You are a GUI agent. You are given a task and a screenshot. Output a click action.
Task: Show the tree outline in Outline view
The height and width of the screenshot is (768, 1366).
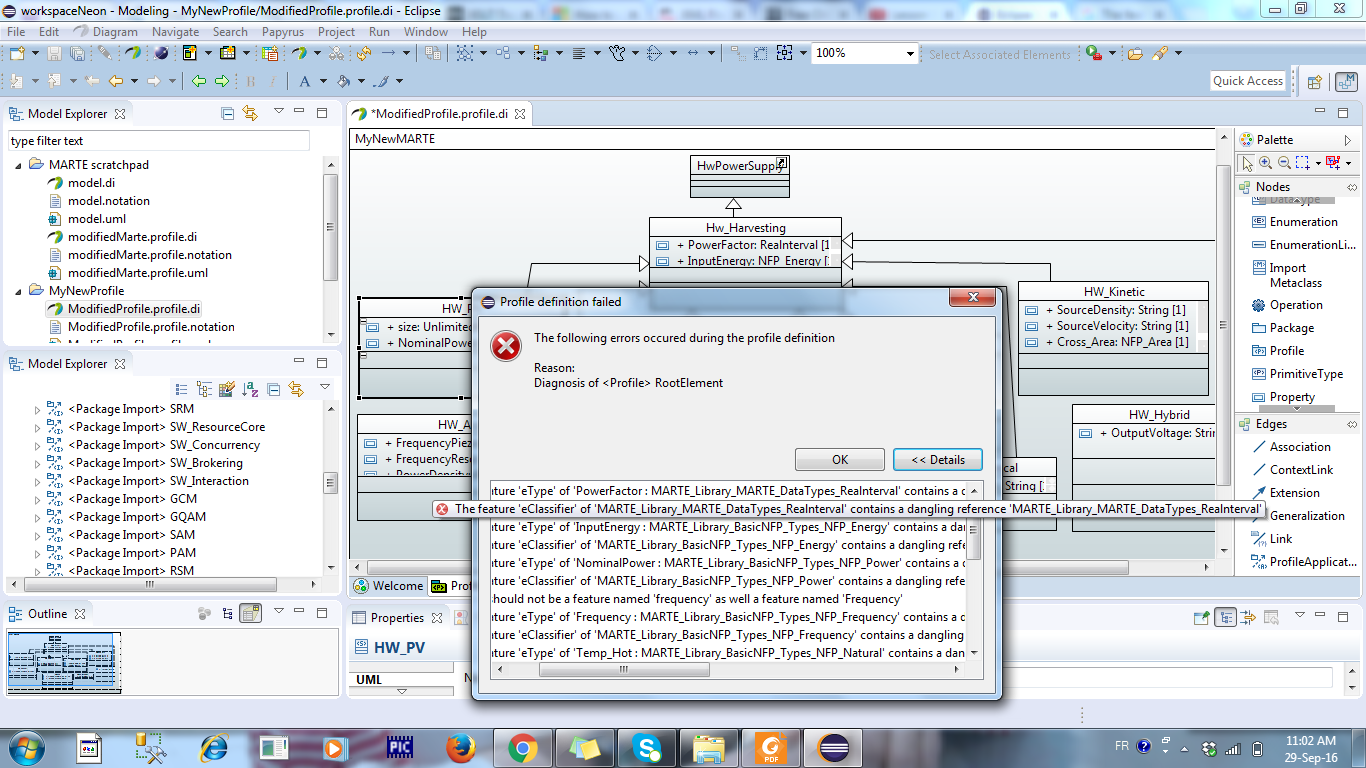click(x=228, y=613)
